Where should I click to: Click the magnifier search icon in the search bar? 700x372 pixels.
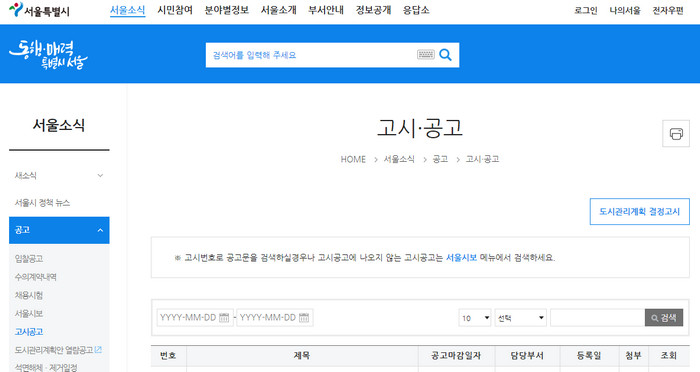pyautogui.click(x=445, y=55)
